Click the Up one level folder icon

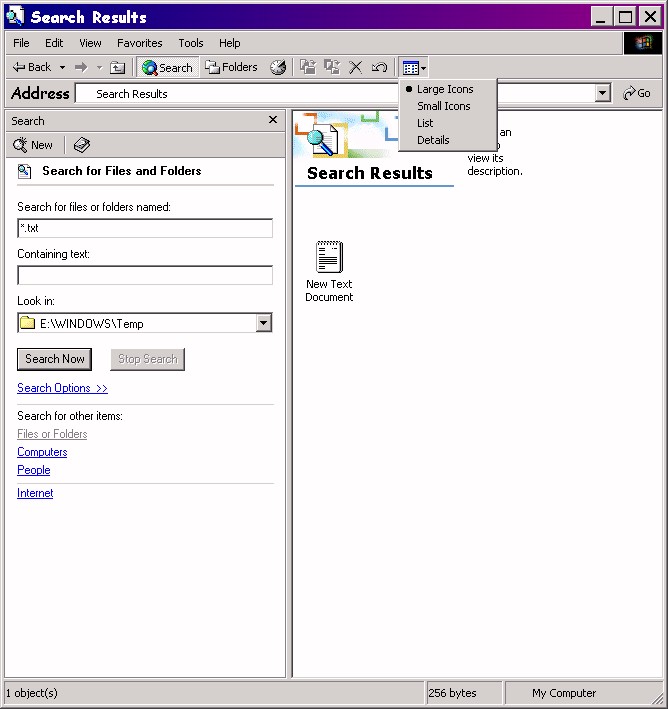tap(118, 67)
